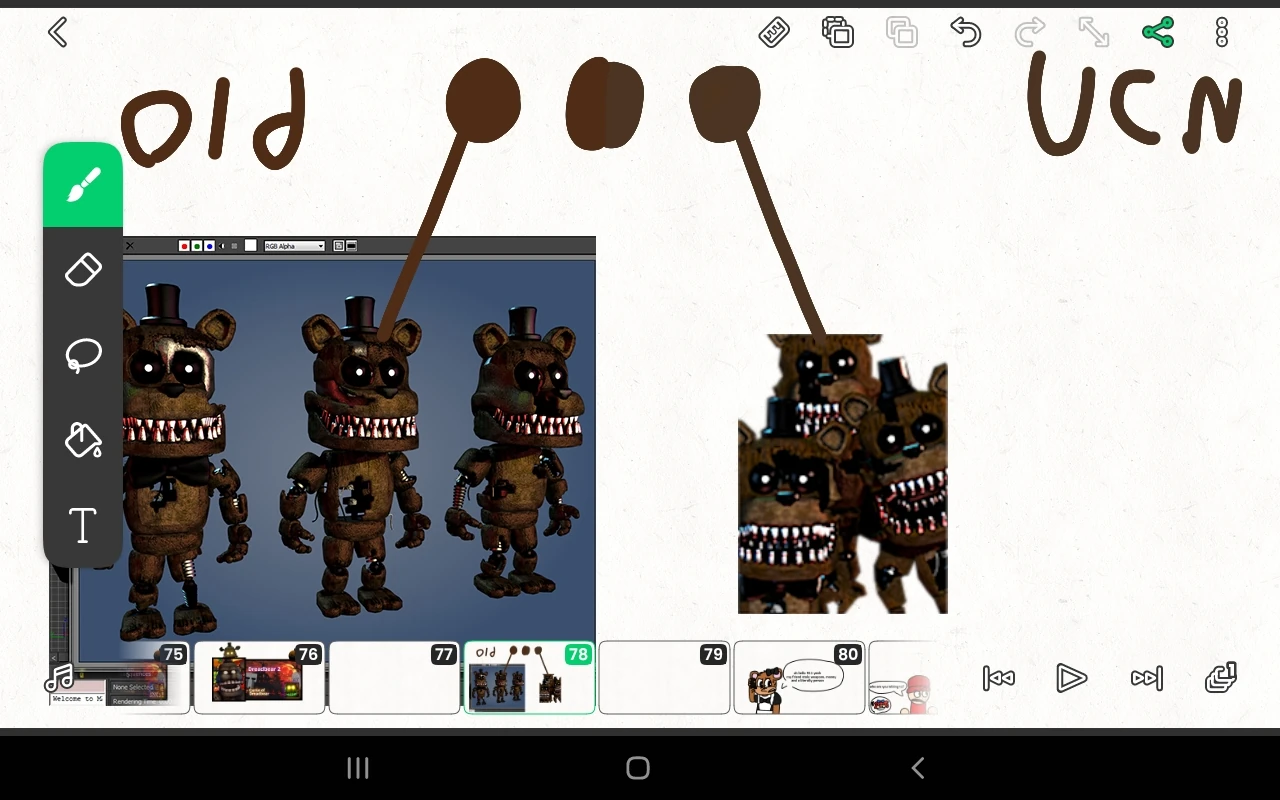Viewport: 1280px width, 800px height.
Task: Select the Text tool
Action: [83, 526]
